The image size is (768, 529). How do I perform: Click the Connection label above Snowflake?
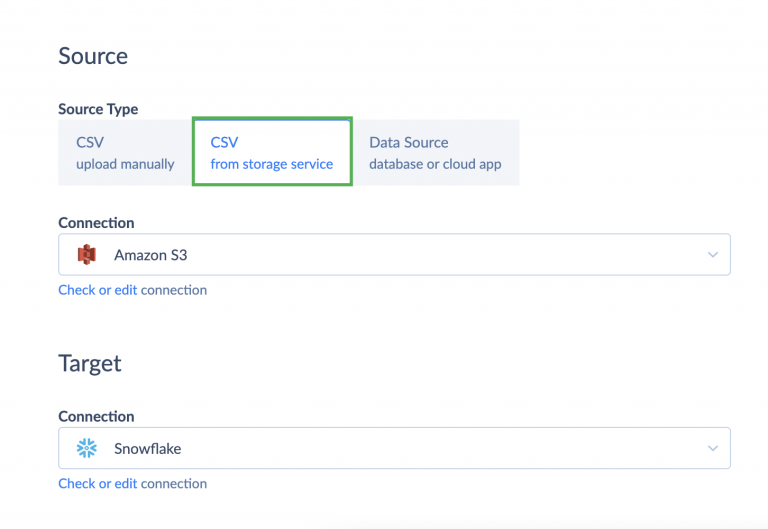96,417
